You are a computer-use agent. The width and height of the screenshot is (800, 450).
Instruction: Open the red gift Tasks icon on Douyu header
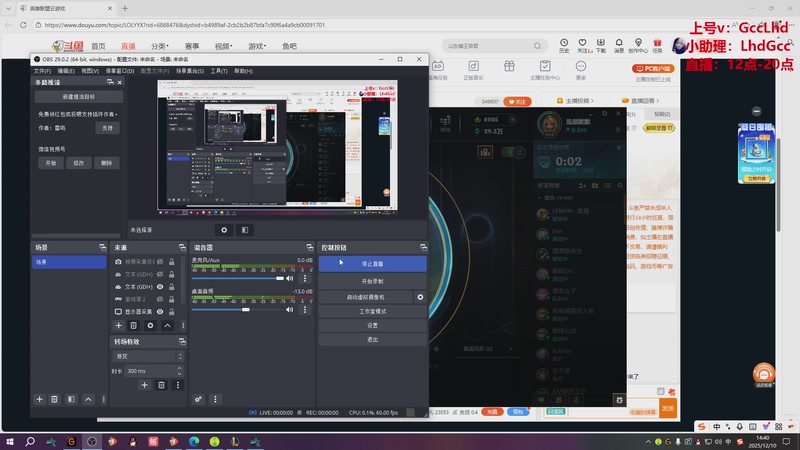[x=657, y=45]
